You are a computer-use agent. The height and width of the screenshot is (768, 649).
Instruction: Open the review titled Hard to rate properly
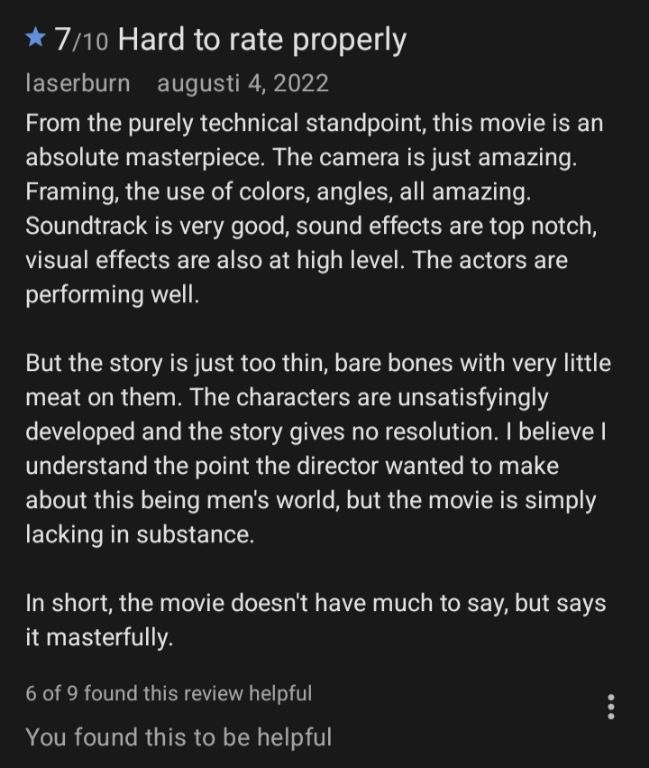click(262, 40)
